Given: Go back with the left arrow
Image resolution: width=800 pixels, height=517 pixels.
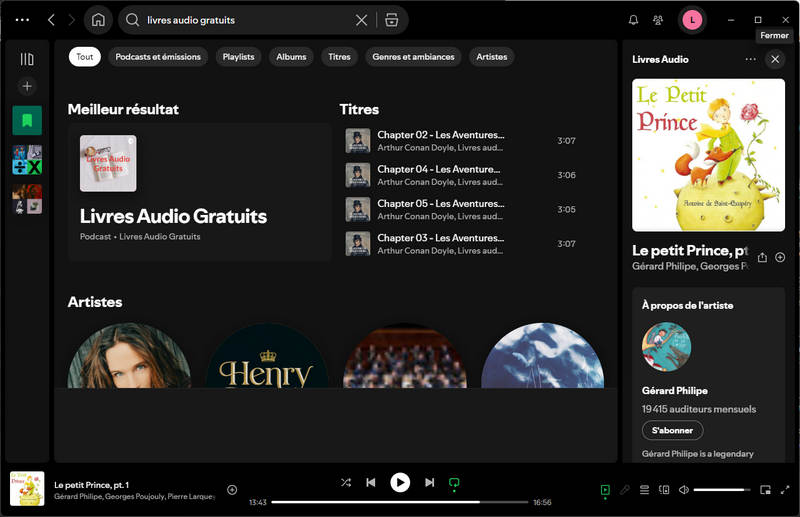Looking at the screenshot, I should click(x=51, y=20).
